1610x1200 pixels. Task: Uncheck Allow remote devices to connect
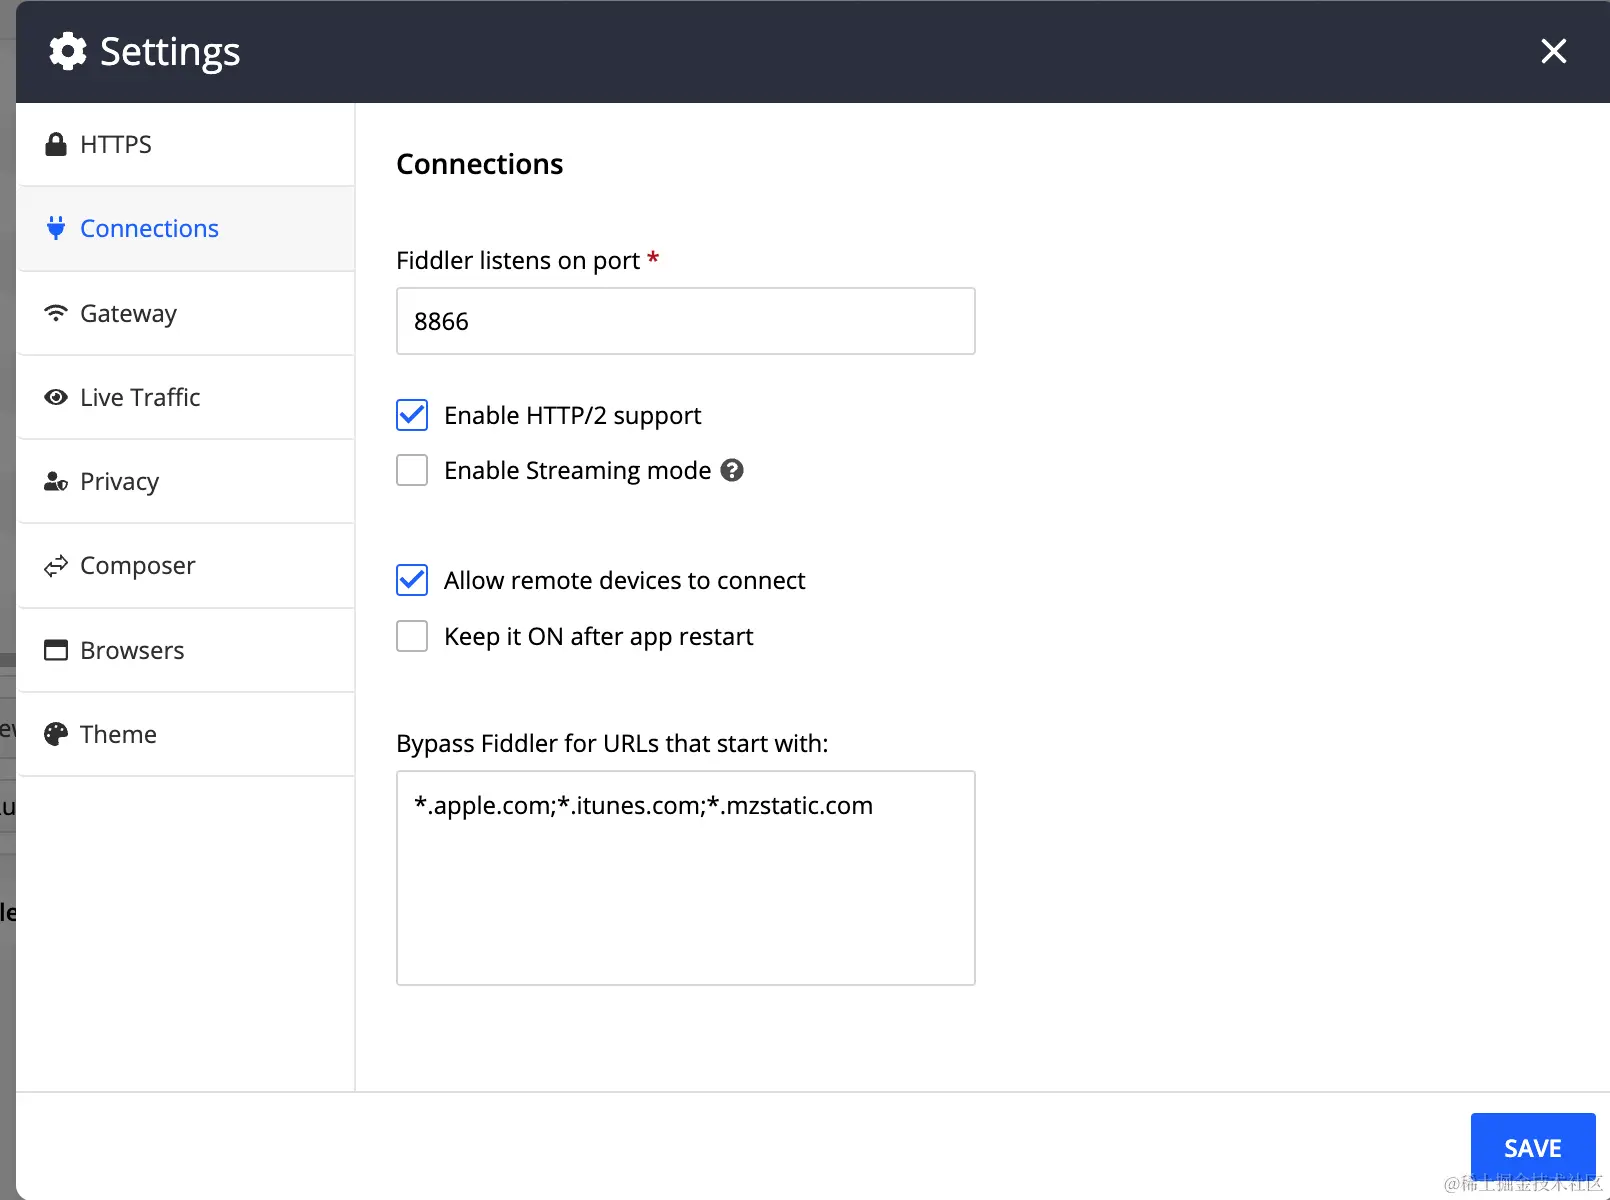point(412,580)
